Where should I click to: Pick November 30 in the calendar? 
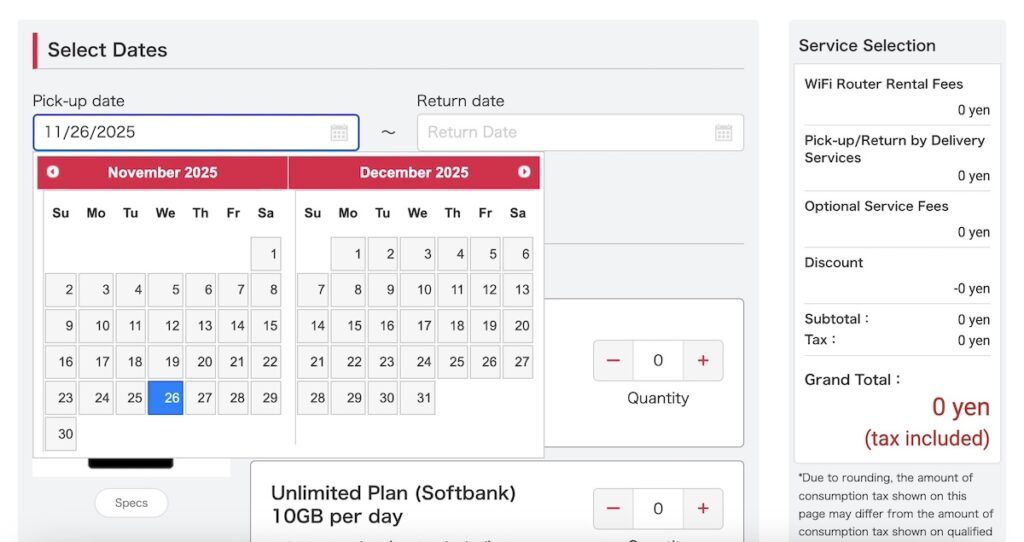pyautogui.click(x=61, y=434)
